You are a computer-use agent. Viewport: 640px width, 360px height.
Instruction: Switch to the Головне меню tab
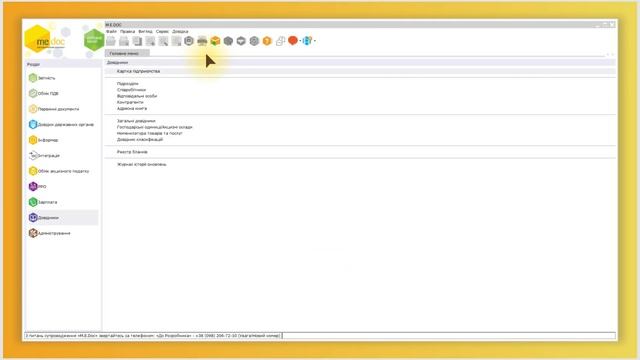pyautogui.click(x=127, y=53)
